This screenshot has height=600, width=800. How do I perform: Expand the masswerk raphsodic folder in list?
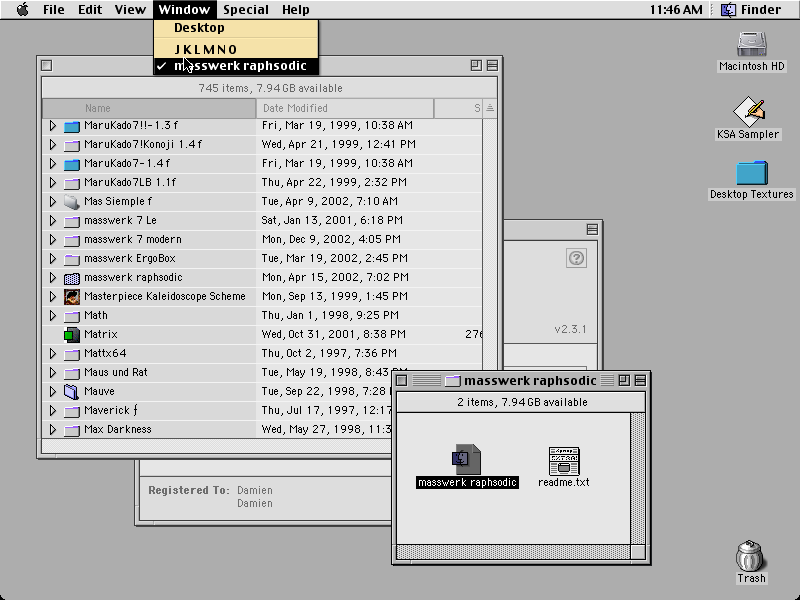click(53, 278)
